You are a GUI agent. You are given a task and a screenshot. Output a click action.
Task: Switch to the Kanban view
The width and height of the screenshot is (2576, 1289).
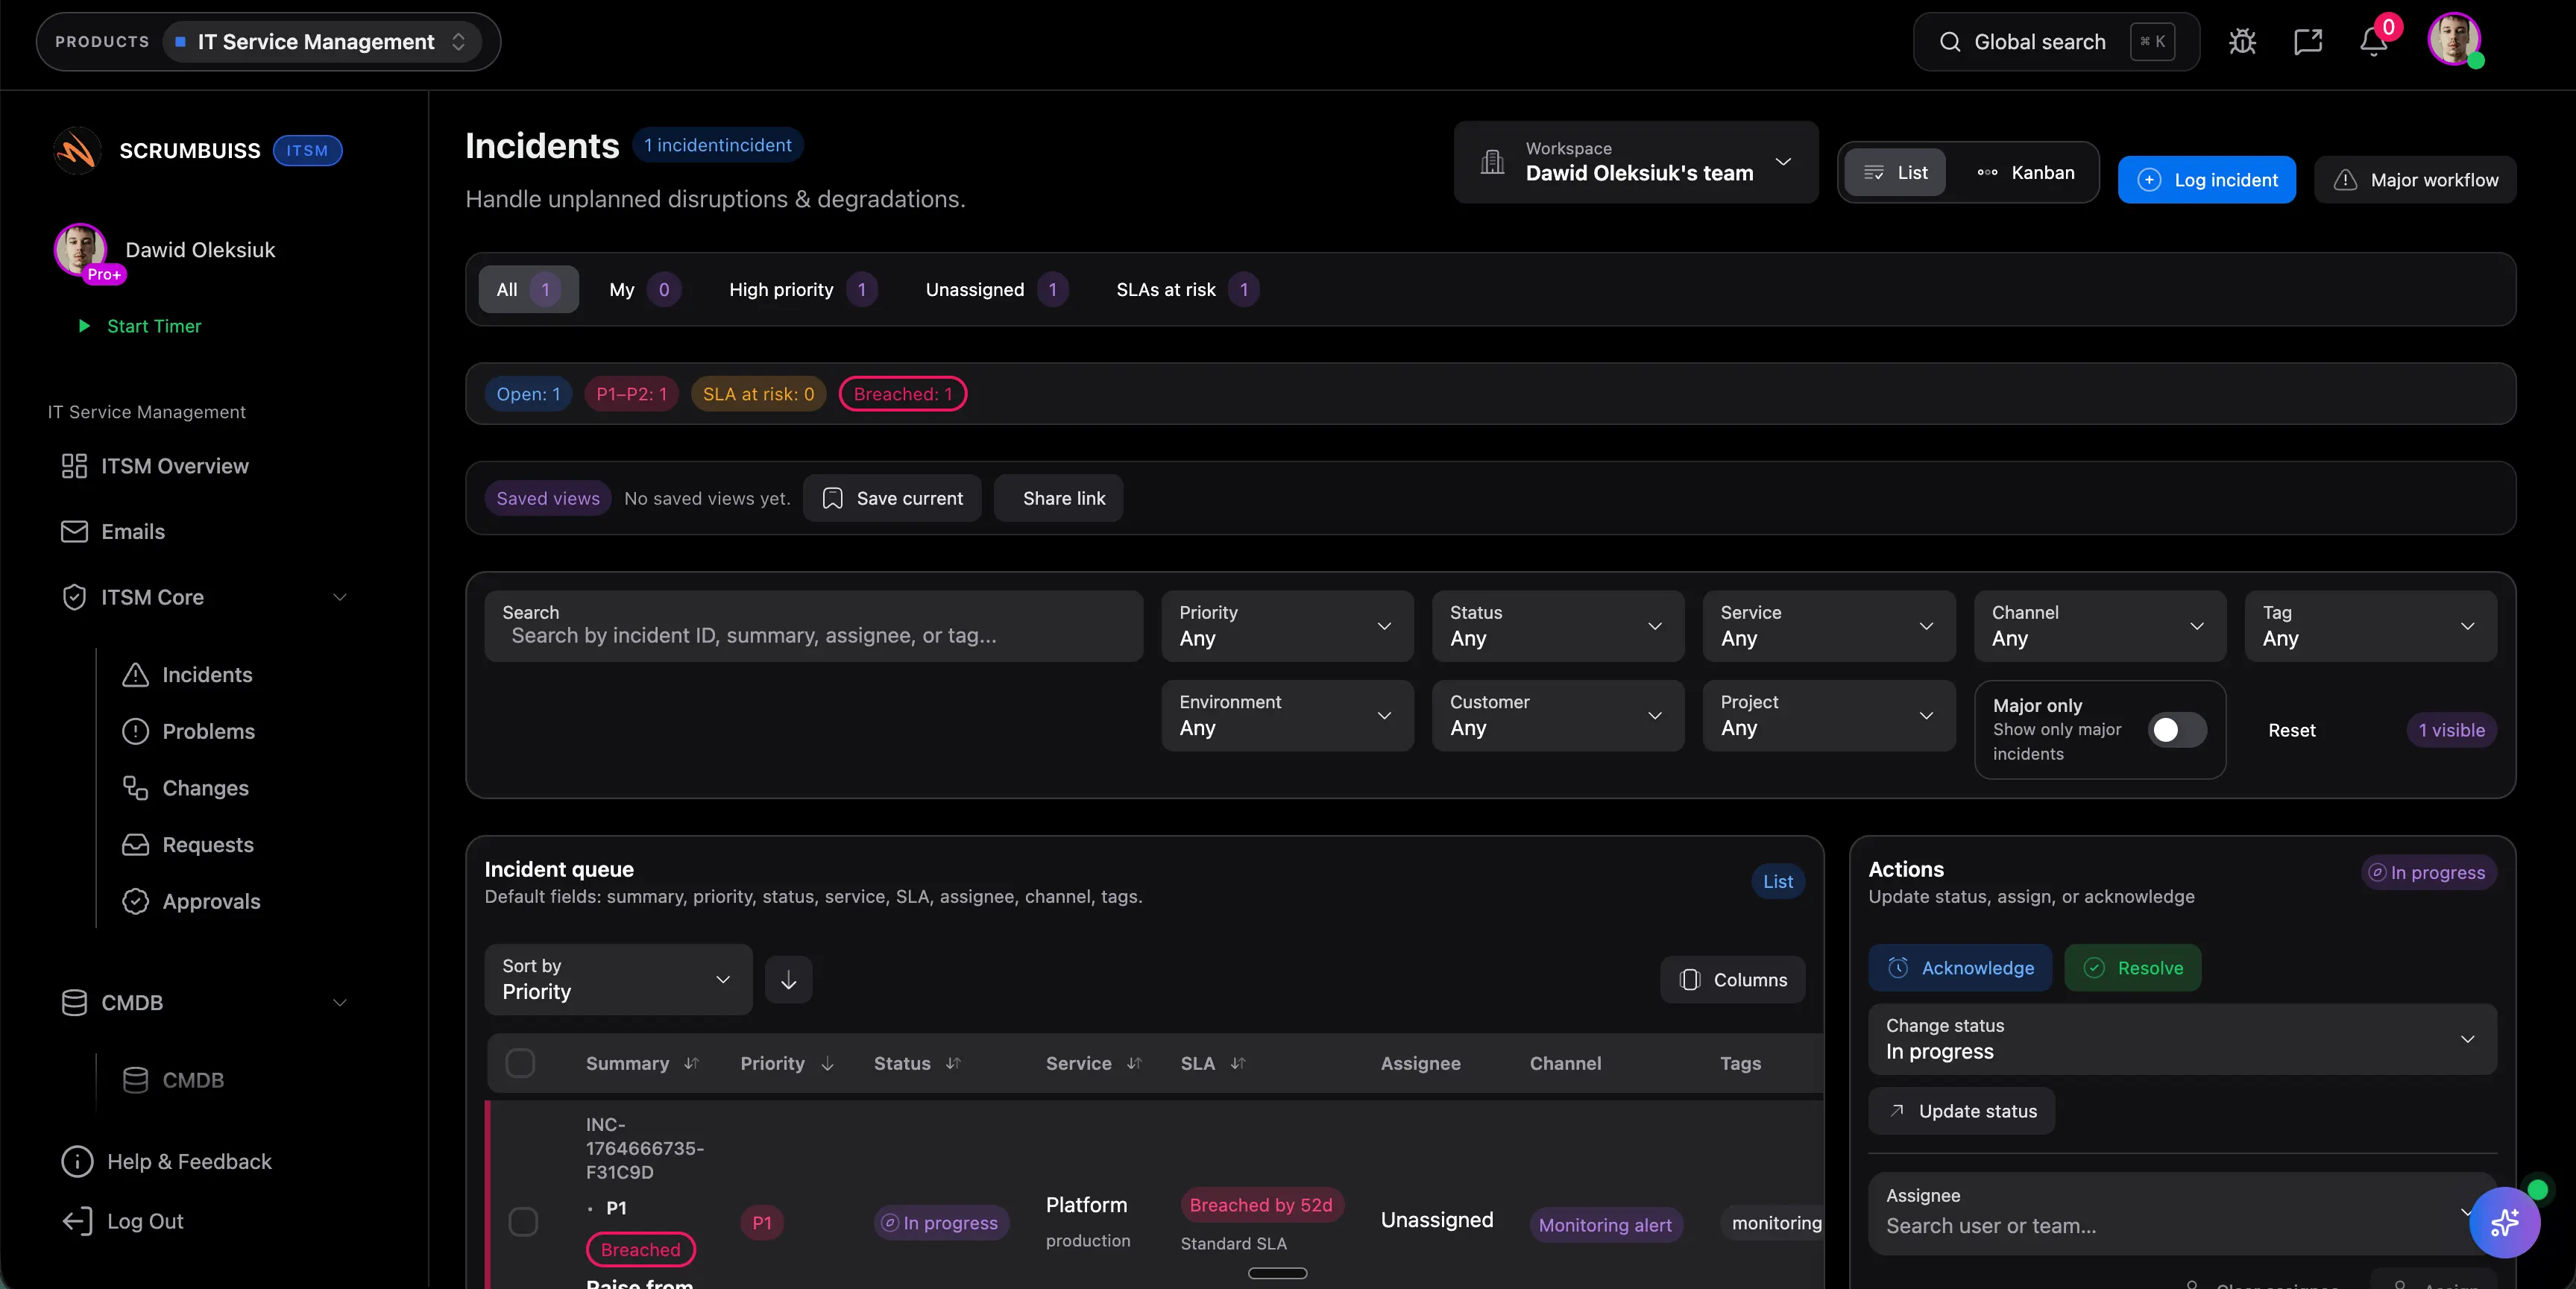(x=2027, y=172)
